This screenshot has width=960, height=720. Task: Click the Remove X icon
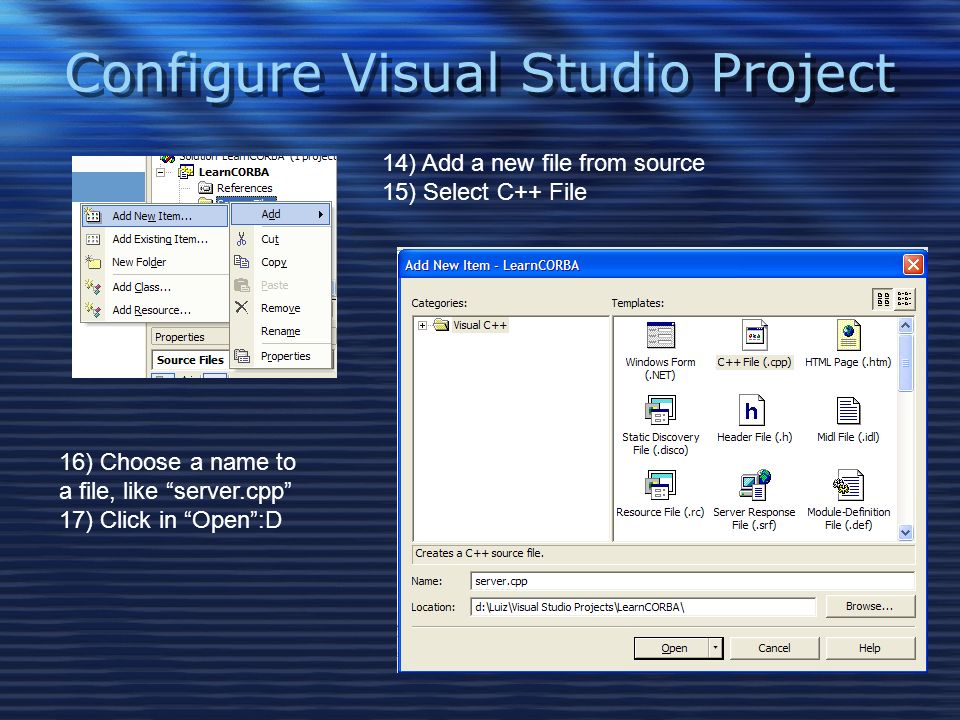pos(242,307)
